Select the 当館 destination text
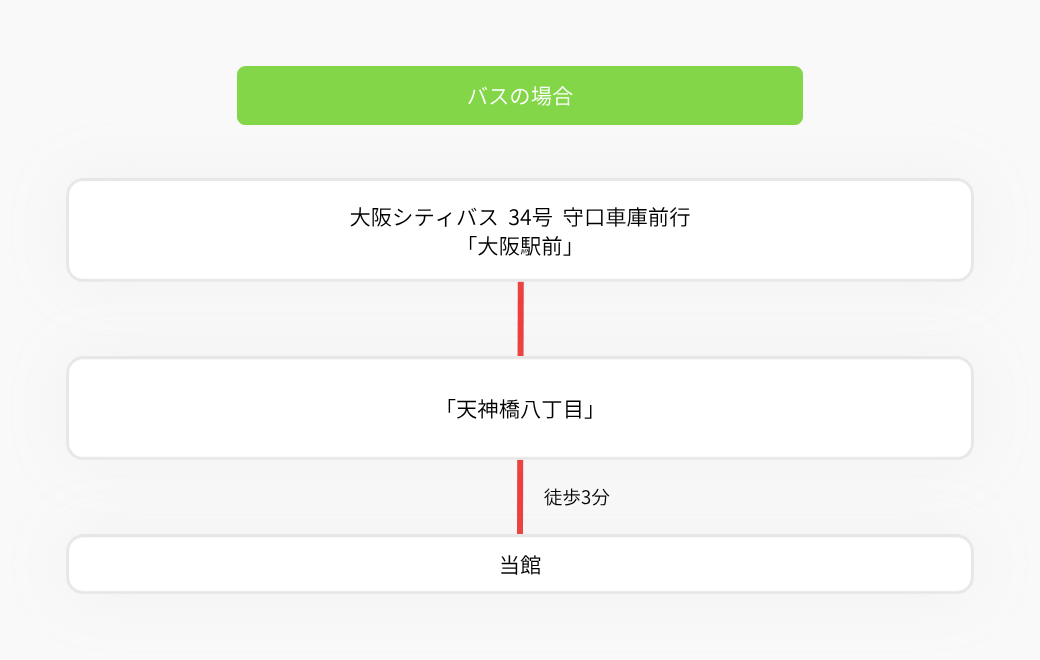 click(x=520, y=565)
